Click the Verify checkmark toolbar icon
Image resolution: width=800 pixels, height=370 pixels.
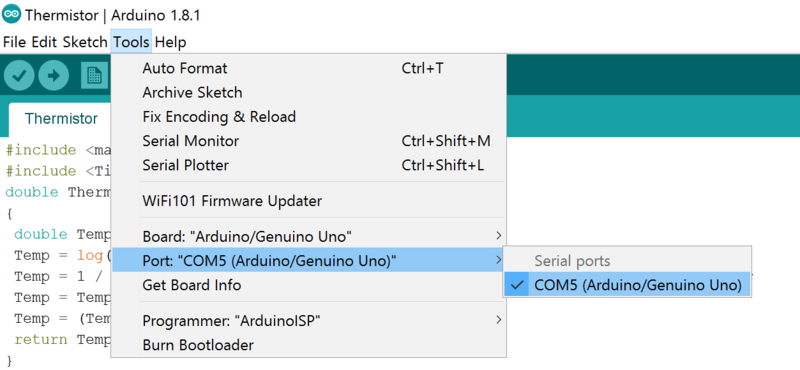[19, 76]
